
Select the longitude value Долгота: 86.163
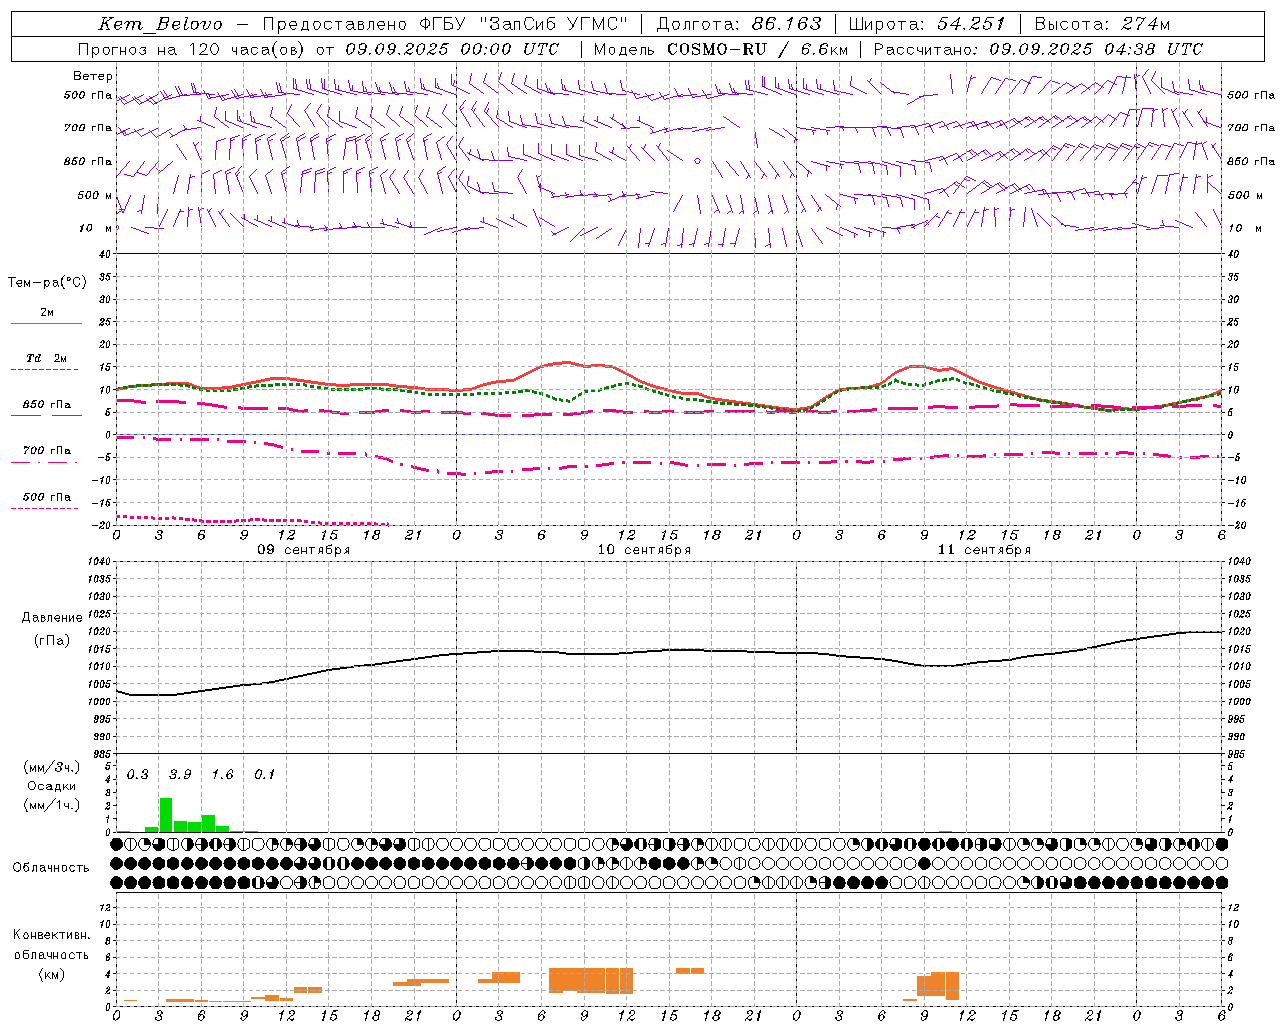739,24
